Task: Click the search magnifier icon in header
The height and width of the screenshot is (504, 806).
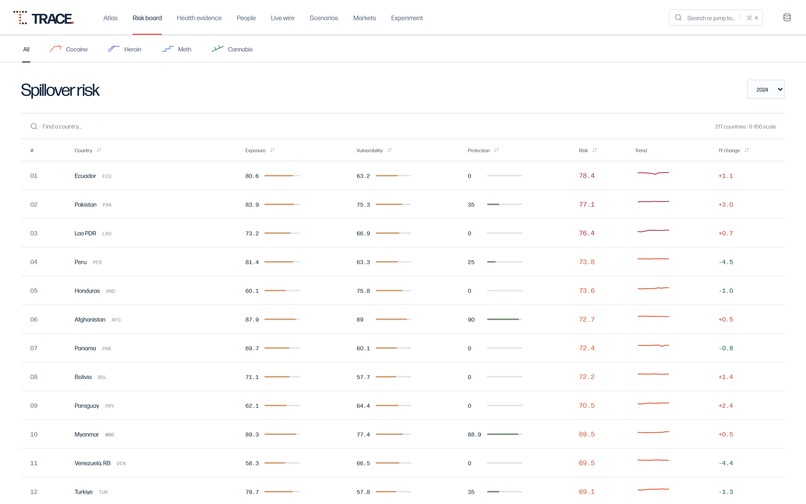Action: pyautogui.click(x=678, y=17)
